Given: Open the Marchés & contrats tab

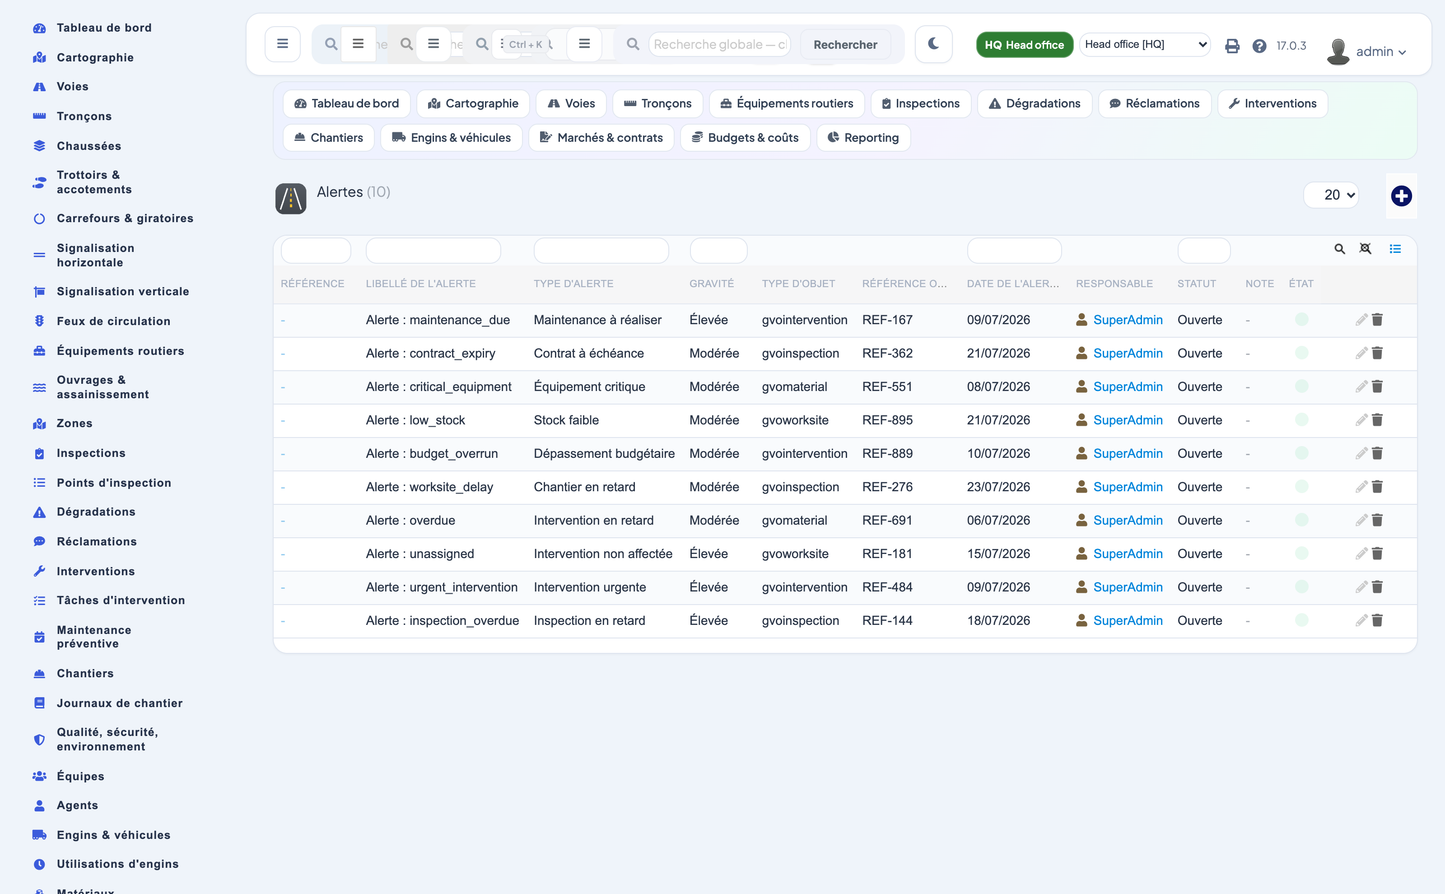Looking at the screenshot, I should coord(601,137).
